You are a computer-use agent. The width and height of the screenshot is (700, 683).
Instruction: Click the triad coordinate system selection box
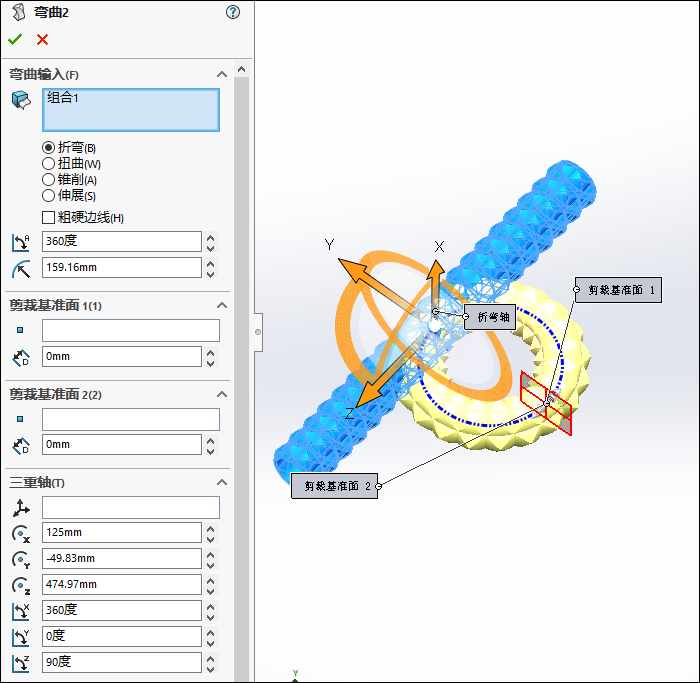(x=130, y=508)
